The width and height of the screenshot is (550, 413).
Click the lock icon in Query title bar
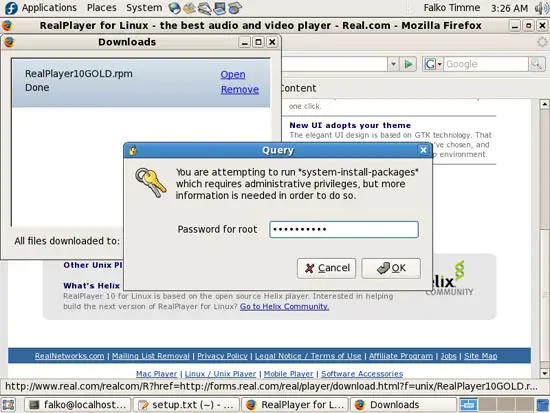coord(133,150)
